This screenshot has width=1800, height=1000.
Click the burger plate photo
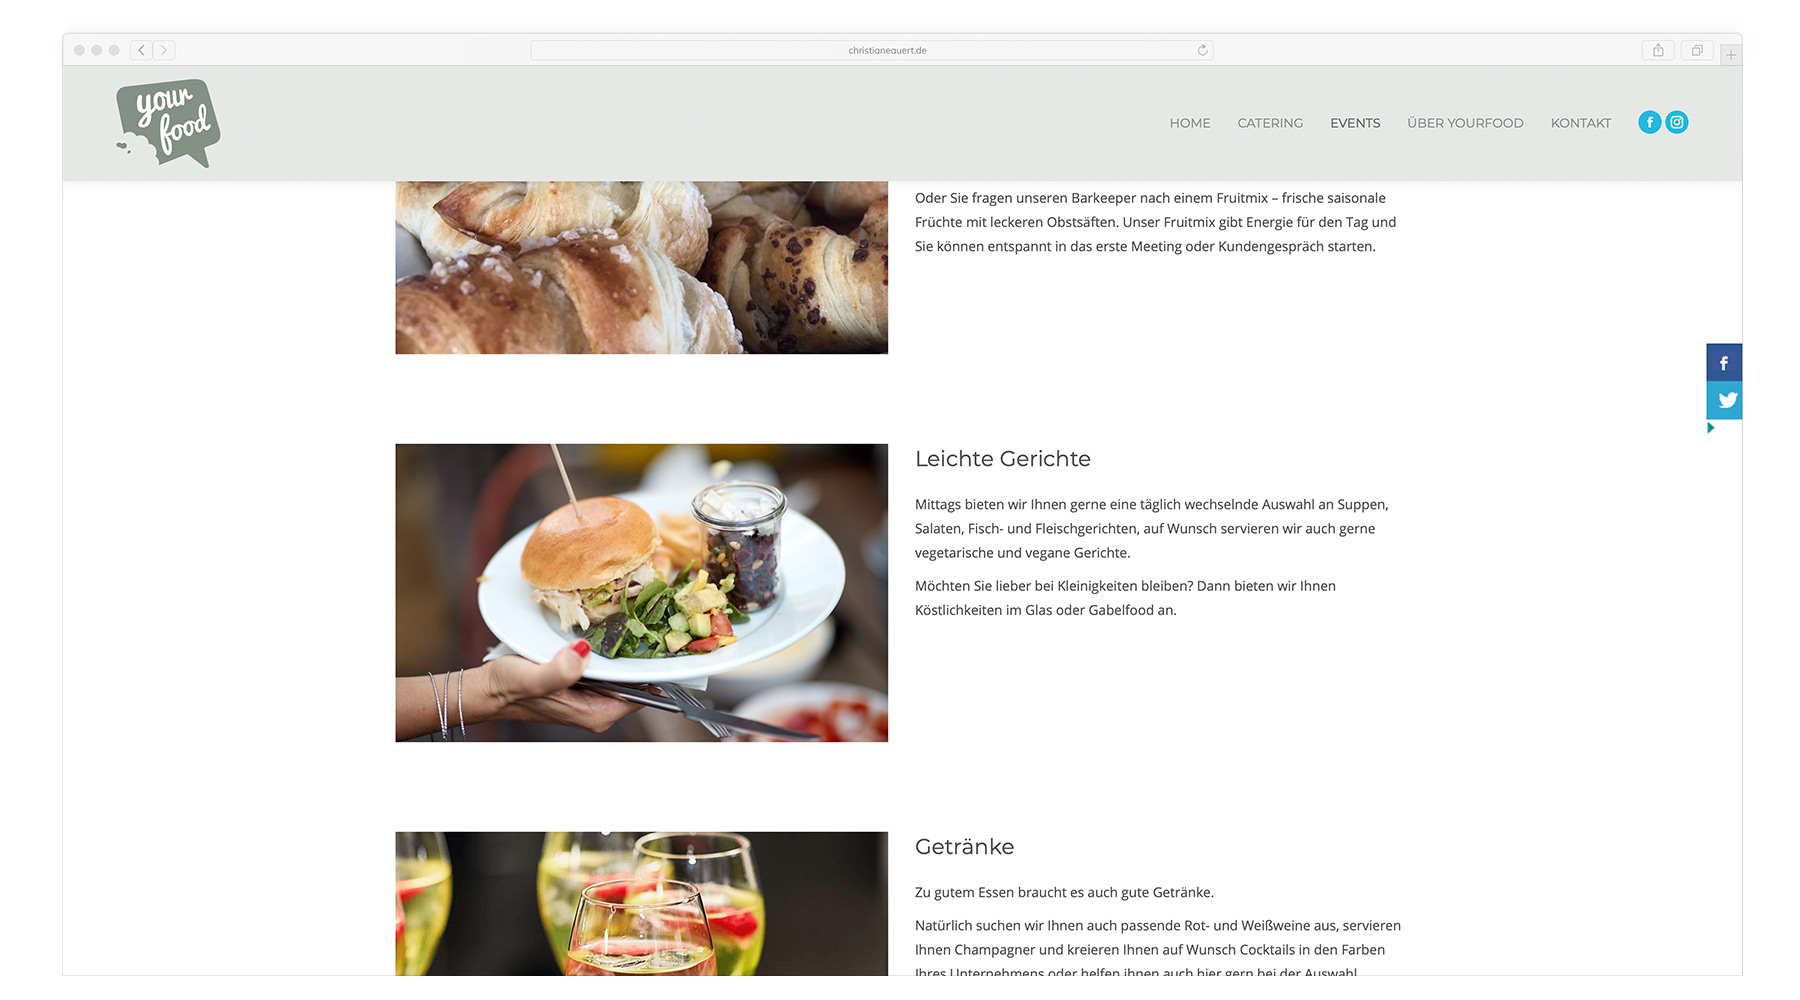point(641,593)
